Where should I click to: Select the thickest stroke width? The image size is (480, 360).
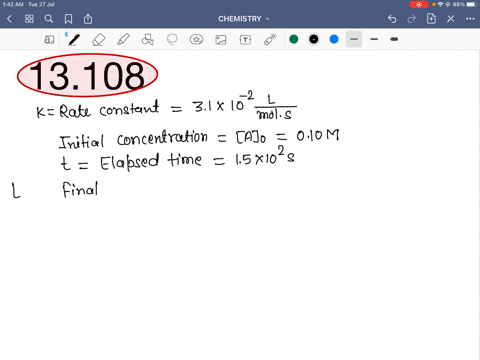coord(394,39)
